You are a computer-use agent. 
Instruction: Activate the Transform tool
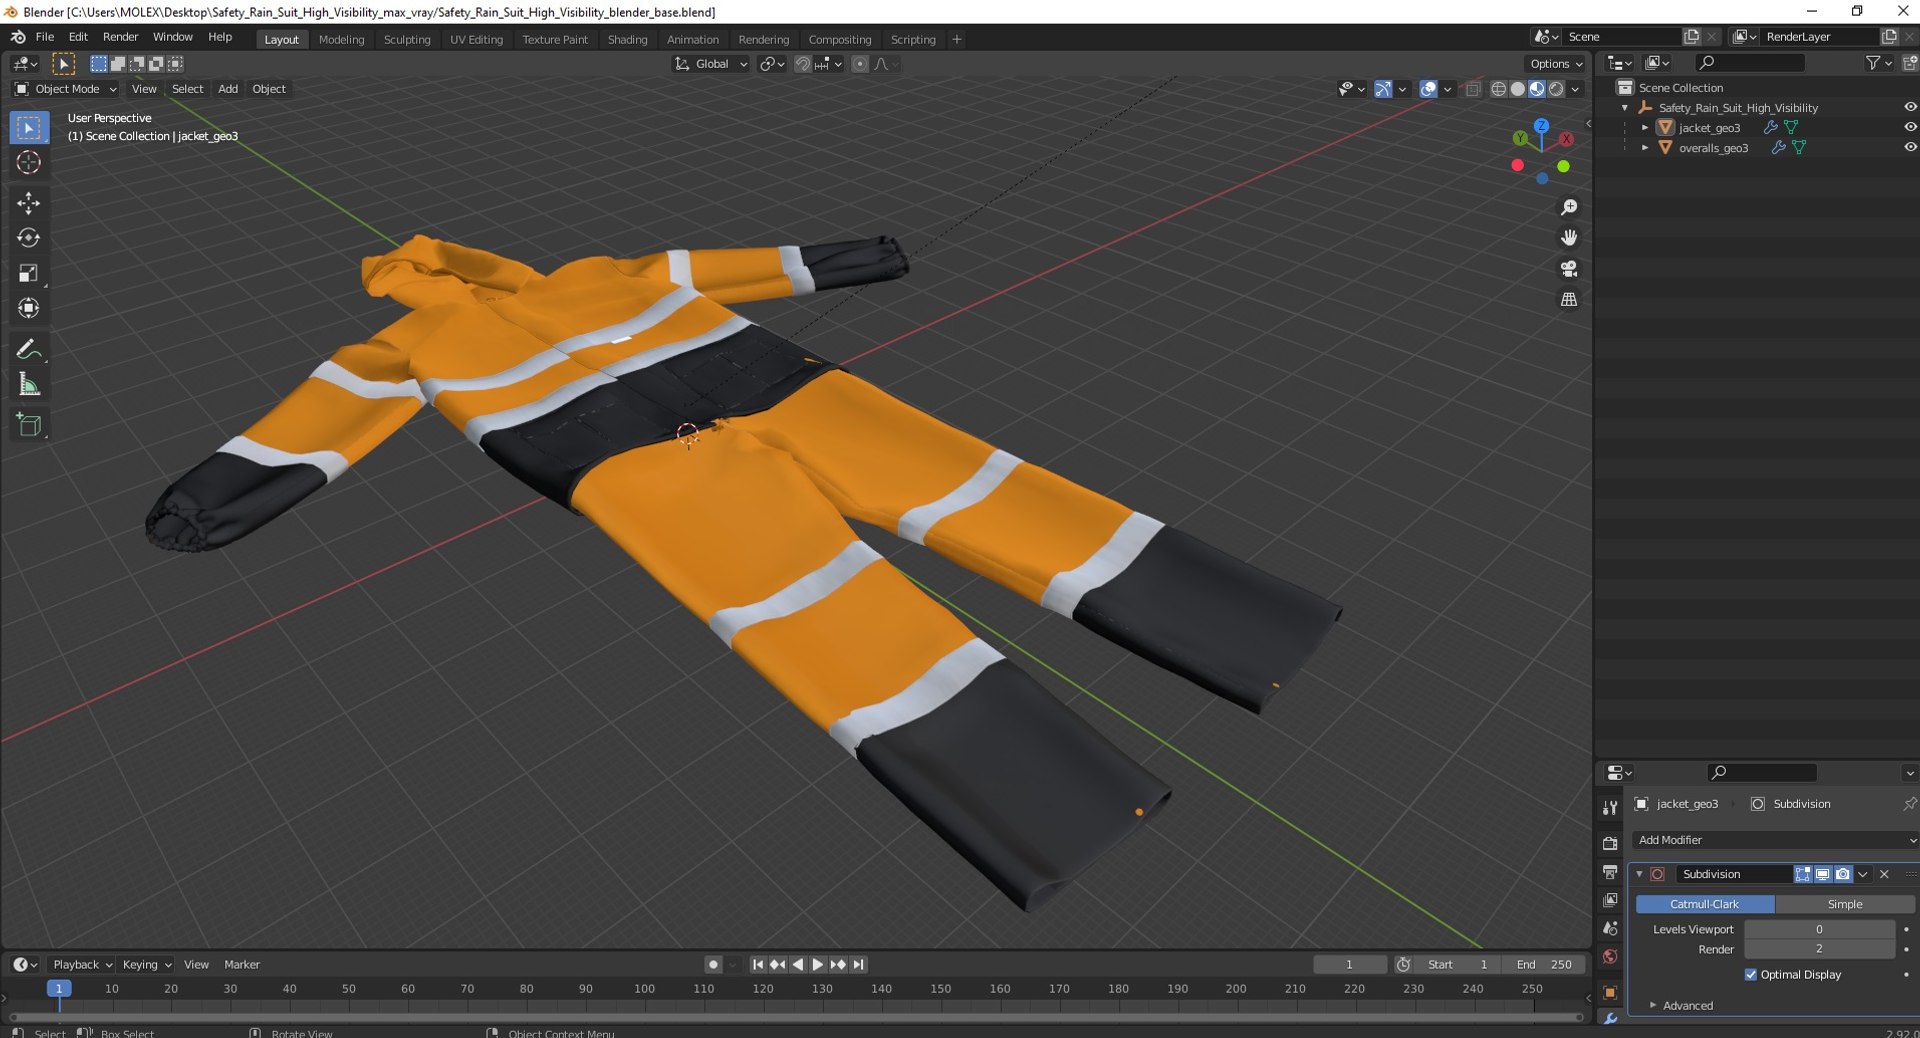coord(29,308)
